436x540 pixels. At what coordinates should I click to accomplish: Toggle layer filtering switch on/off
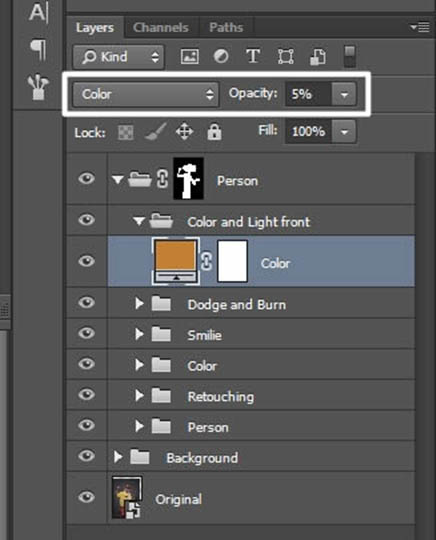350,56
